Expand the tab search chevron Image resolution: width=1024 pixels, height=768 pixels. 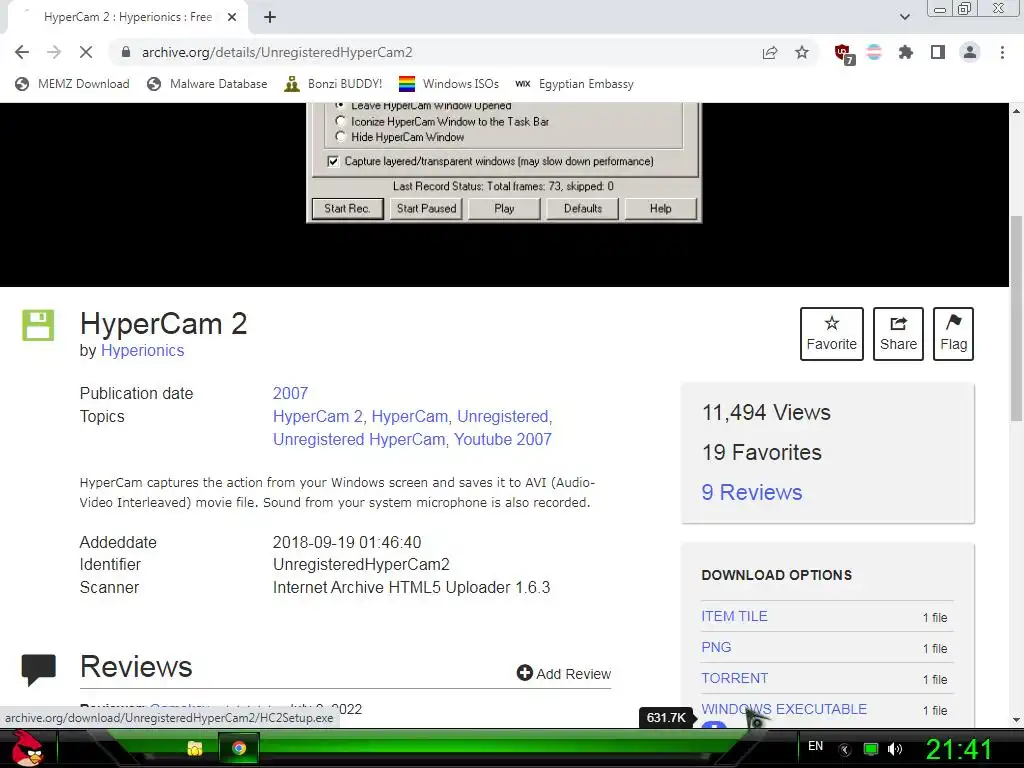point(904,17)
